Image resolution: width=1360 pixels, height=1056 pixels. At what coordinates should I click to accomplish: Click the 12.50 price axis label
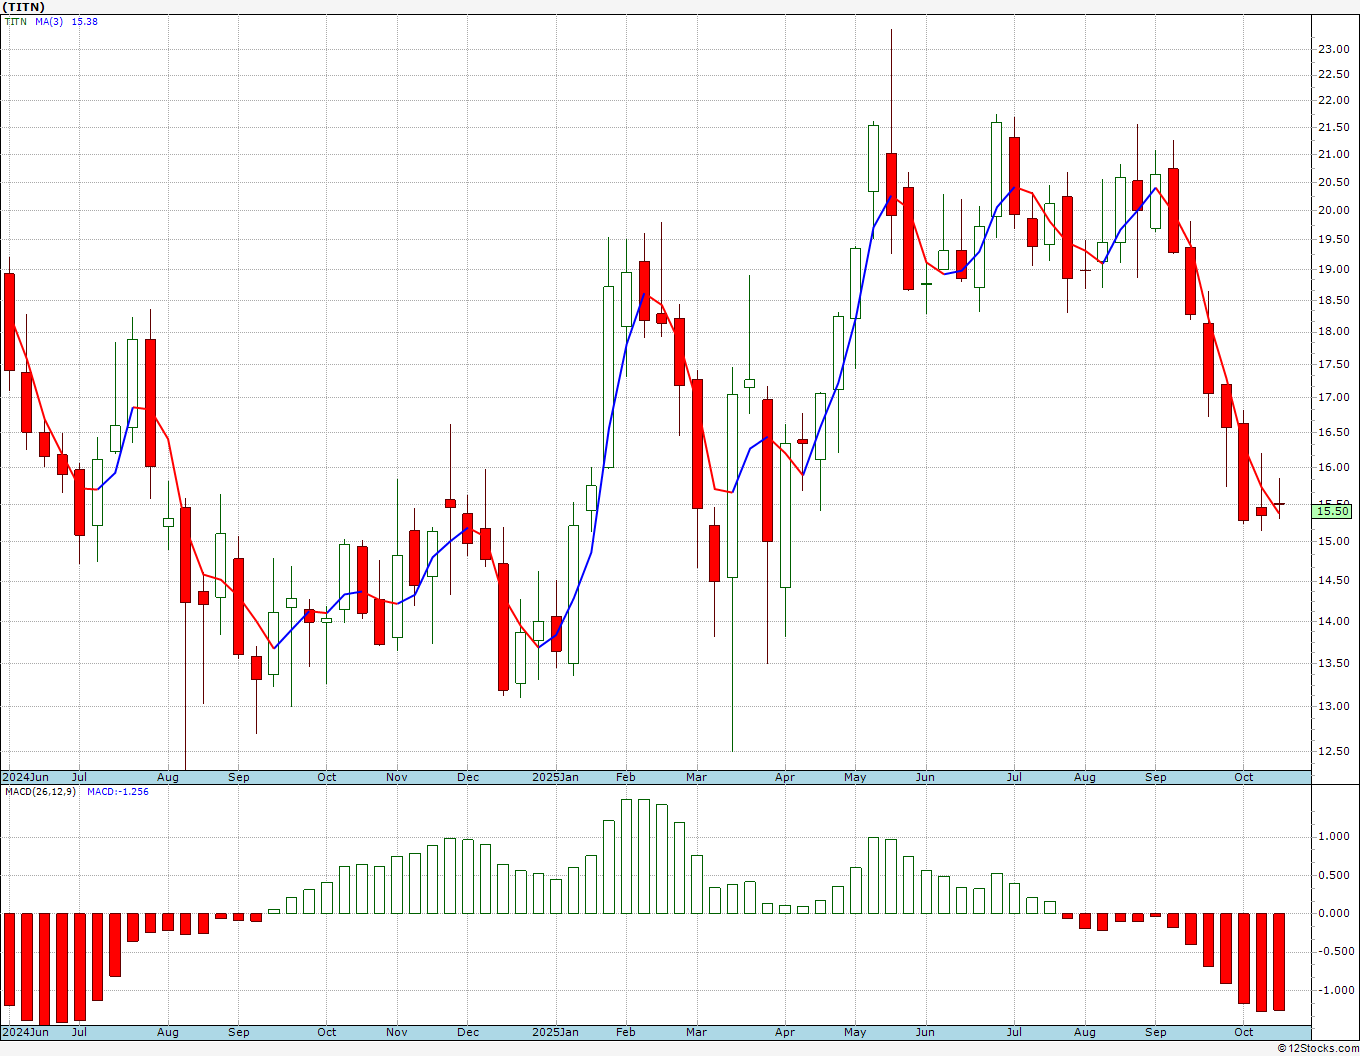1332,752
